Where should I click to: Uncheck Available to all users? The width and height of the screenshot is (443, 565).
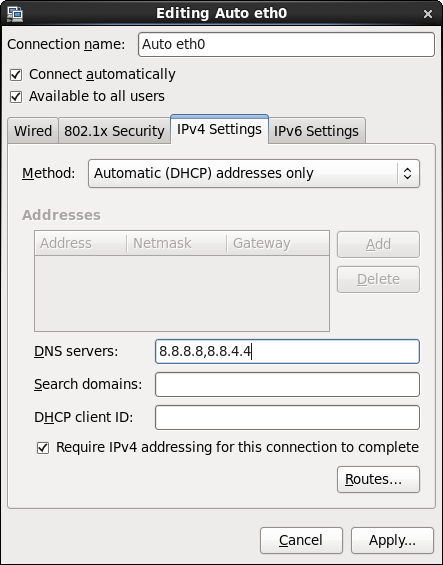coord(16,97)
